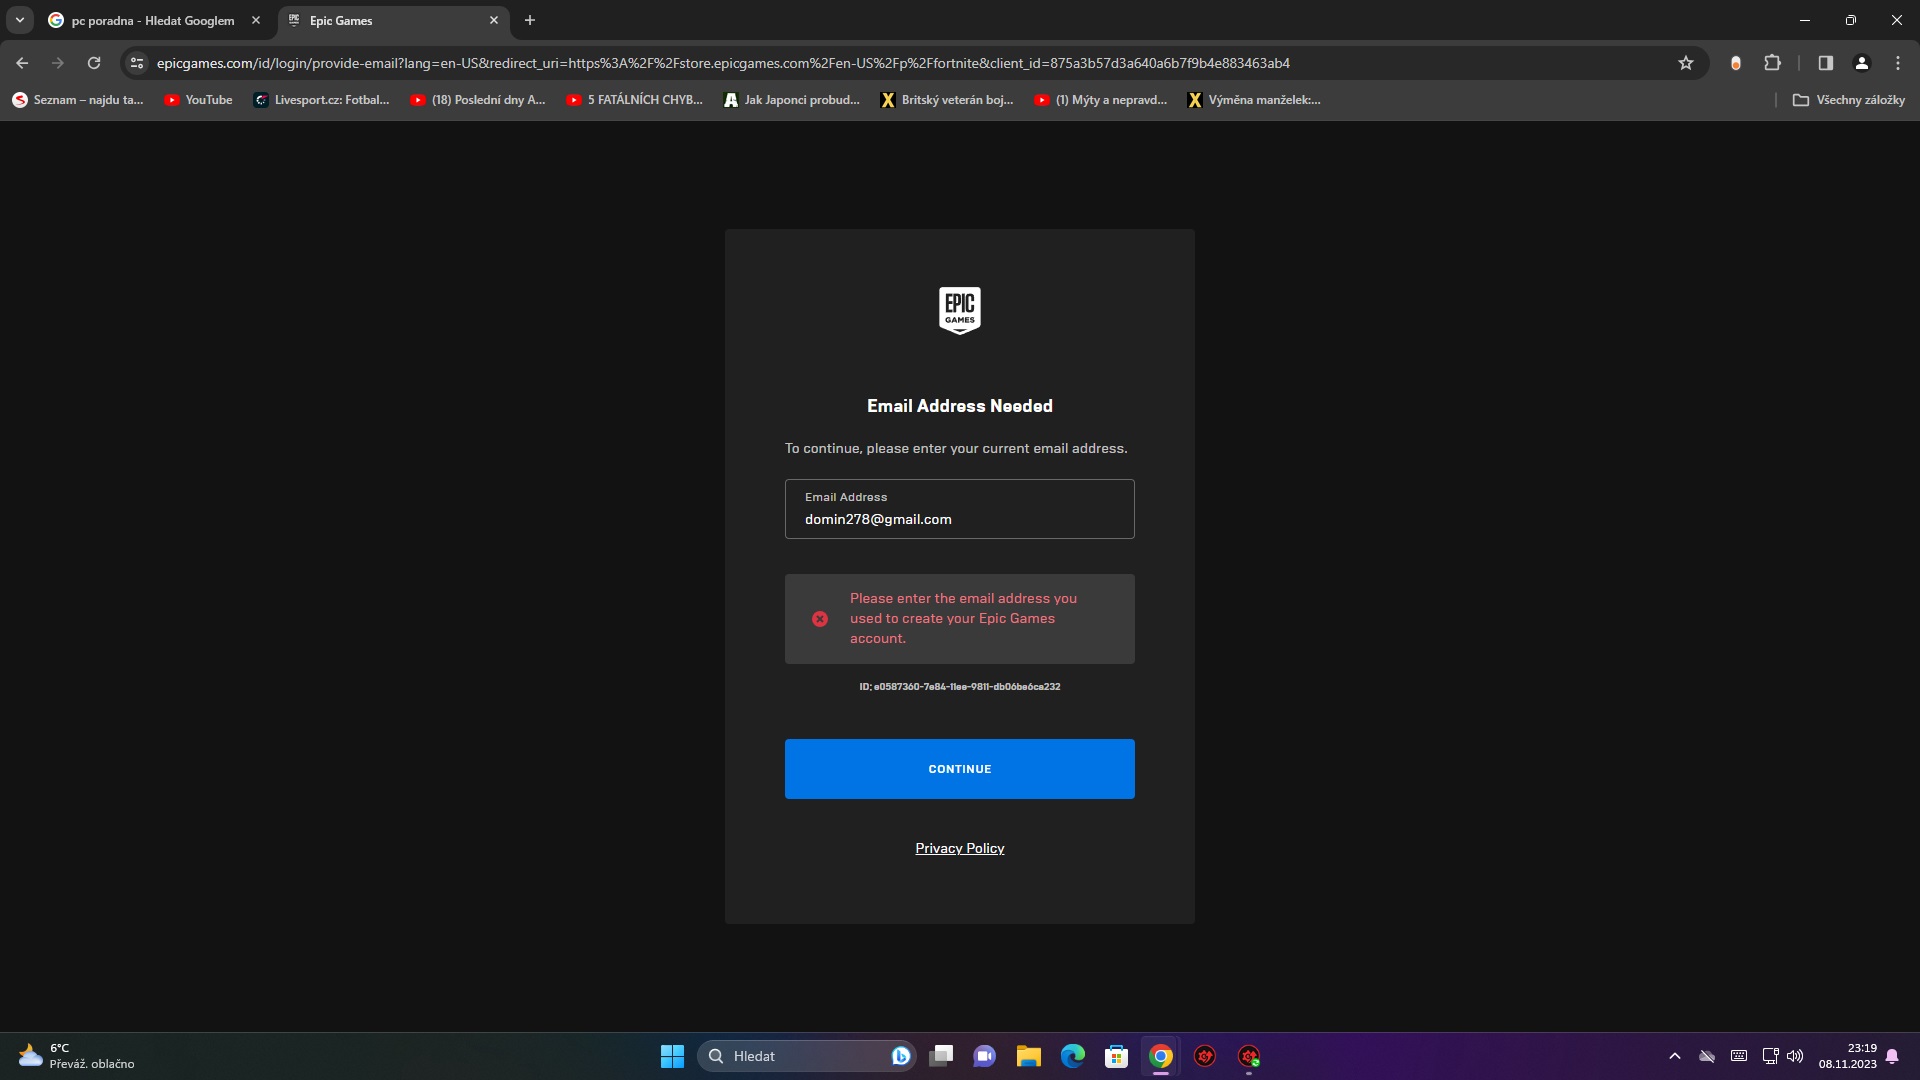Bookmark page with star icon

[1686, 63]
